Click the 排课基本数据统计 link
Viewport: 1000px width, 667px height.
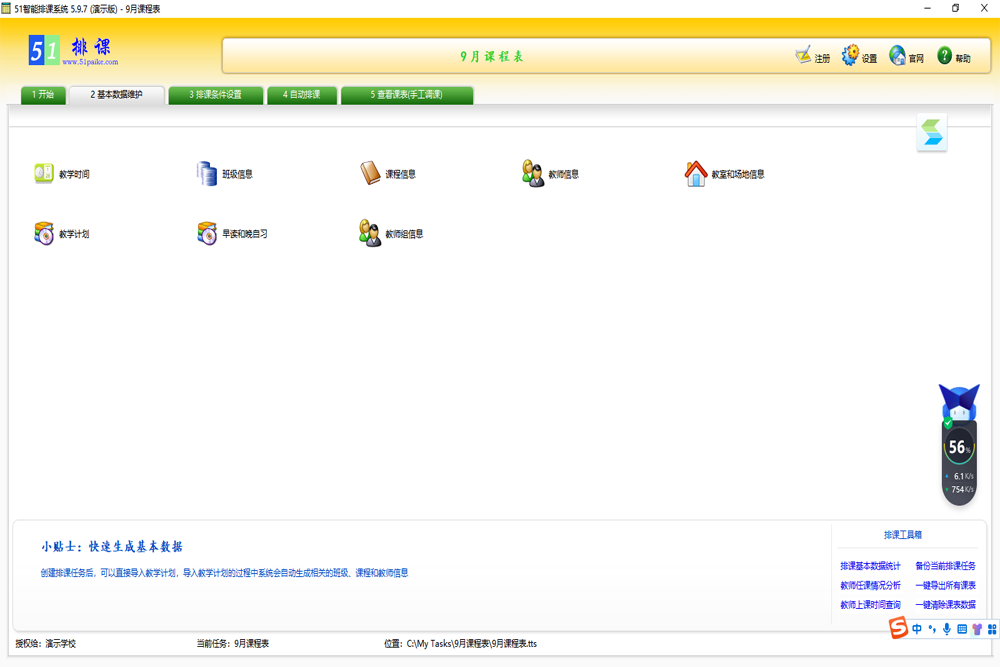[x=870, y=566]
